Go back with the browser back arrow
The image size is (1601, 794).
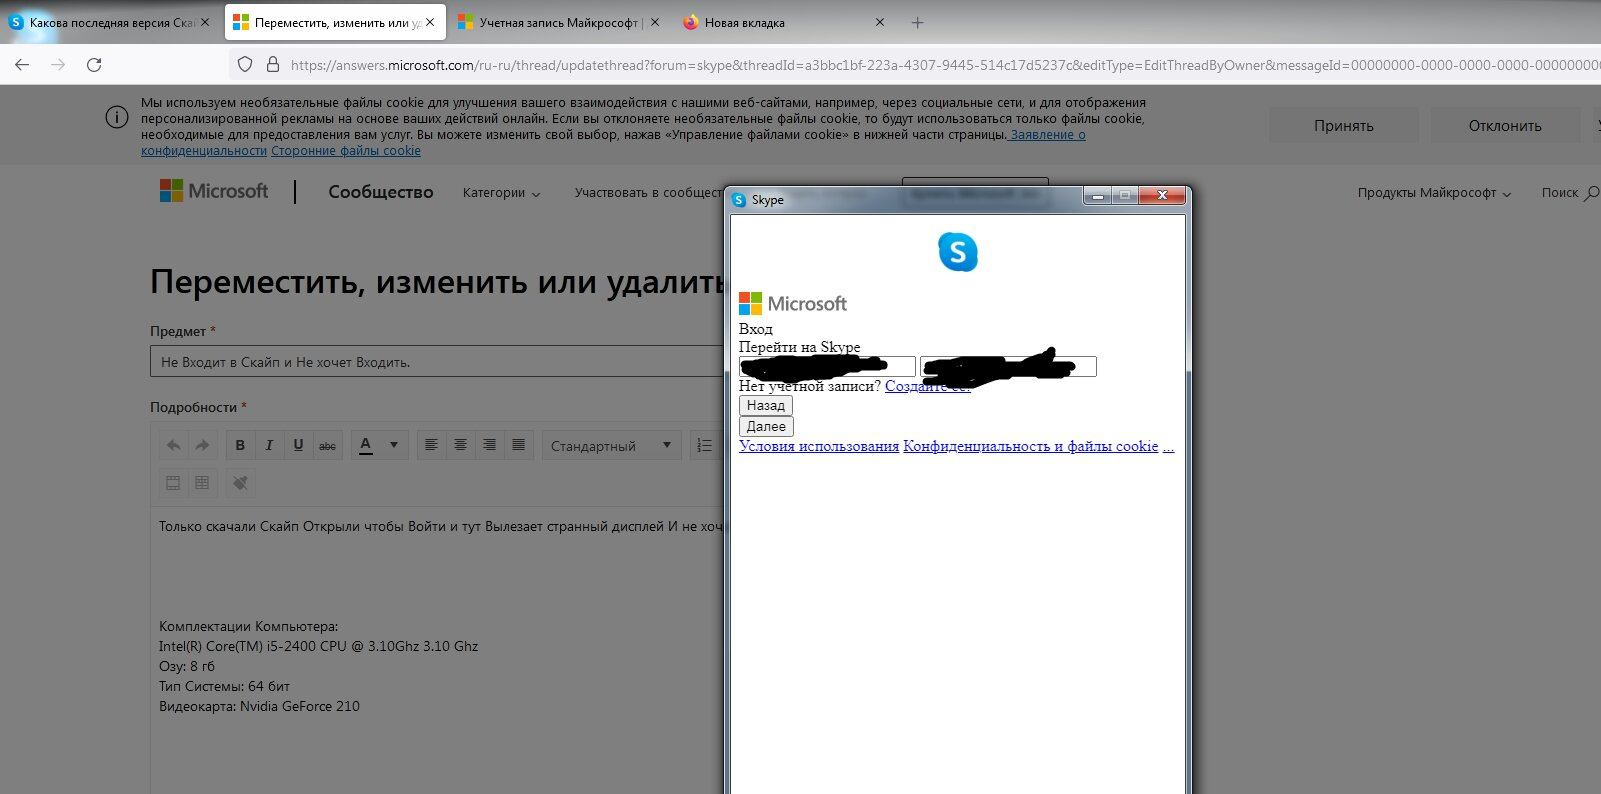point(22,65)
